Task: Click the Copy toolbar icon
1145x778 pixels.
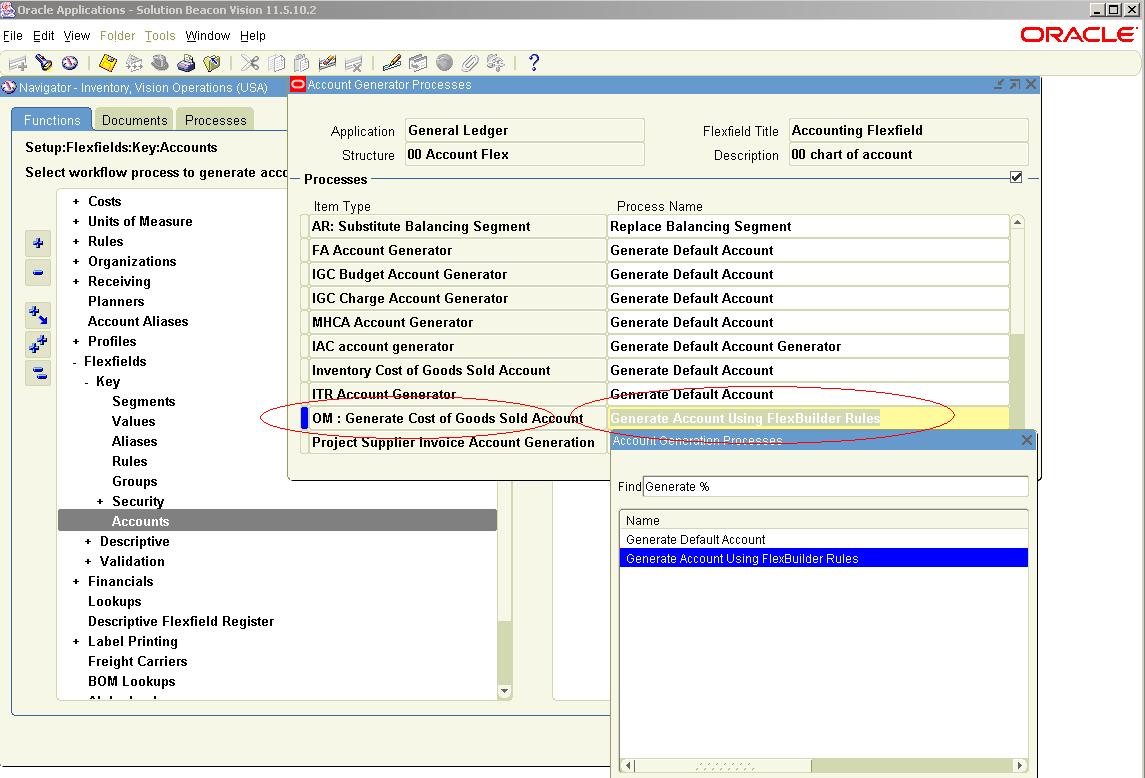Action: click(x=276, y=63)
